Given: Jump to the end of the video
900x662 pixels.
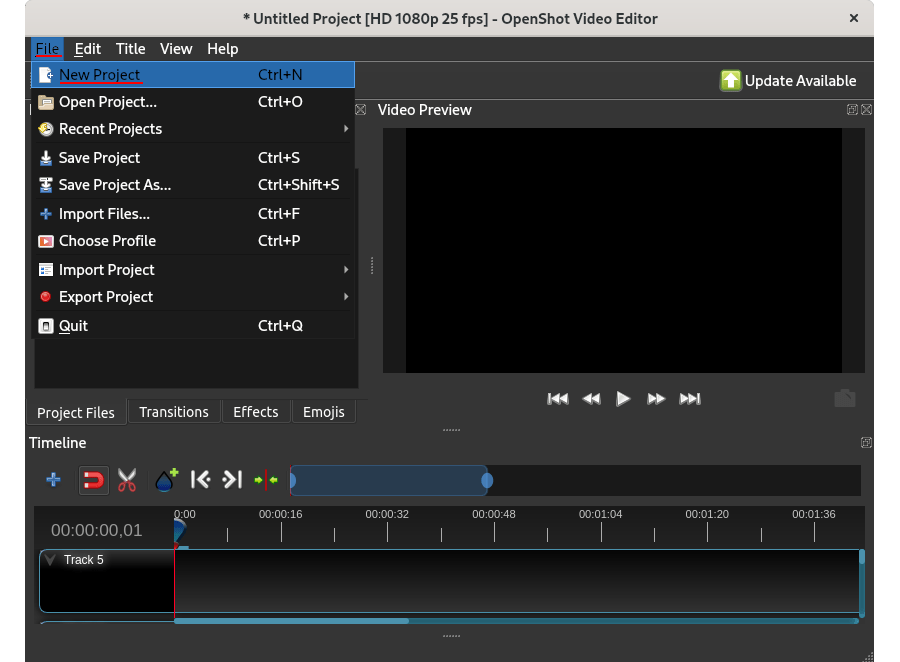Looking at the screenshot, I should point(689,398).
